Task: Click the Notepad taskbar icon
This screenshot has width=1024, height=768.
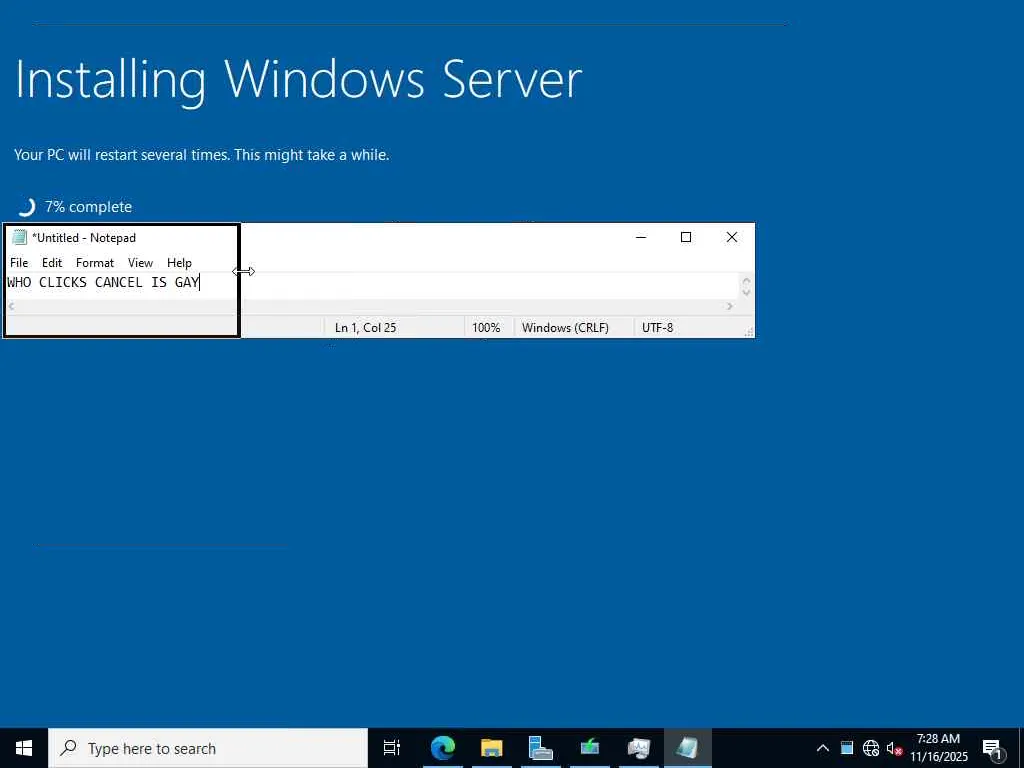Action: click(x=688, y=748)
